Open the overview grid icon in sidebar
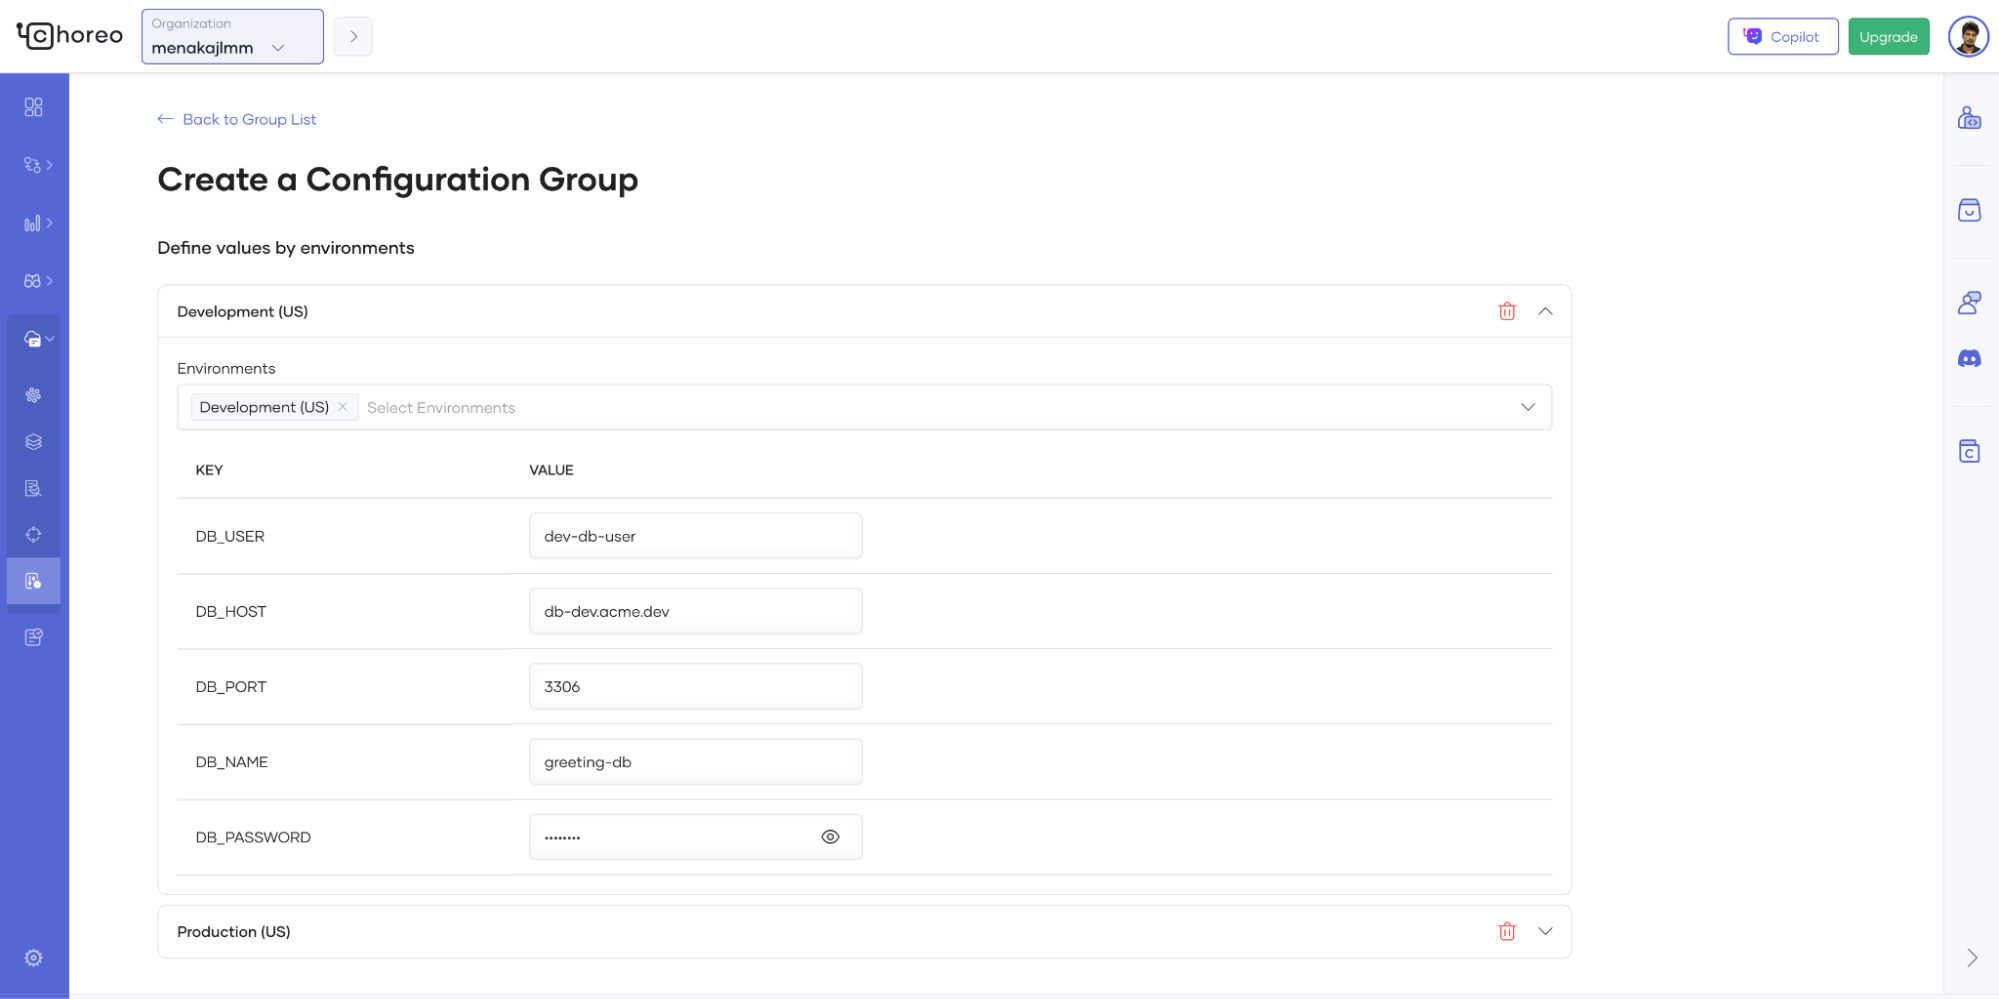Viewport: 1999px width, 999px height. [x=33, y=107]
